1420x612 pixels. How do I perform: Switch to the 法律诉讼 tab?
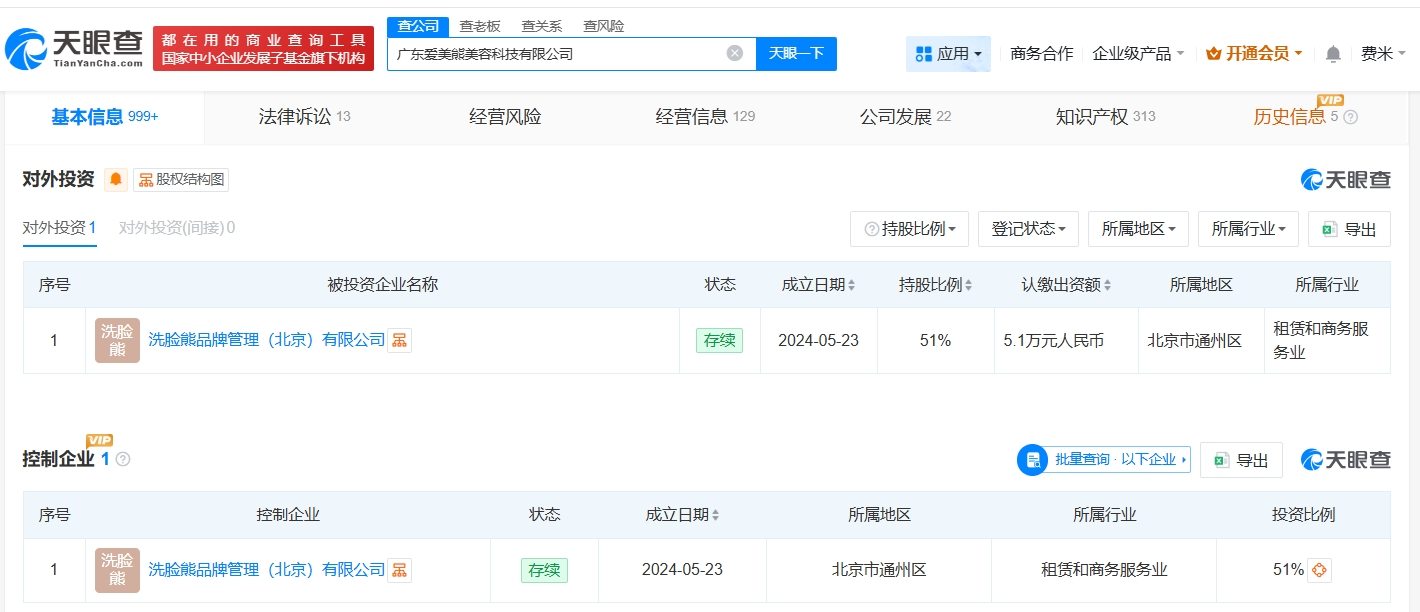(x=294, y=116)
